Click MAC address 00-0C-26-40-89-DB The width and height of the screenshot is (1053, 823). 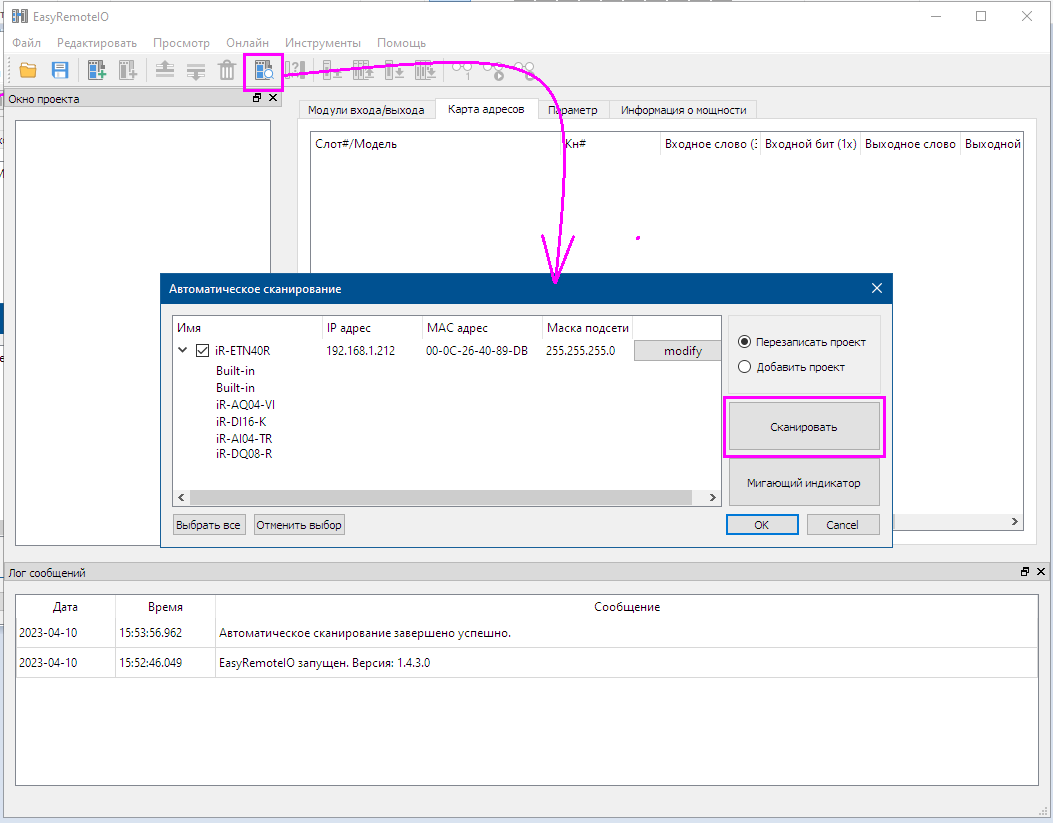(x=477, y=350)
